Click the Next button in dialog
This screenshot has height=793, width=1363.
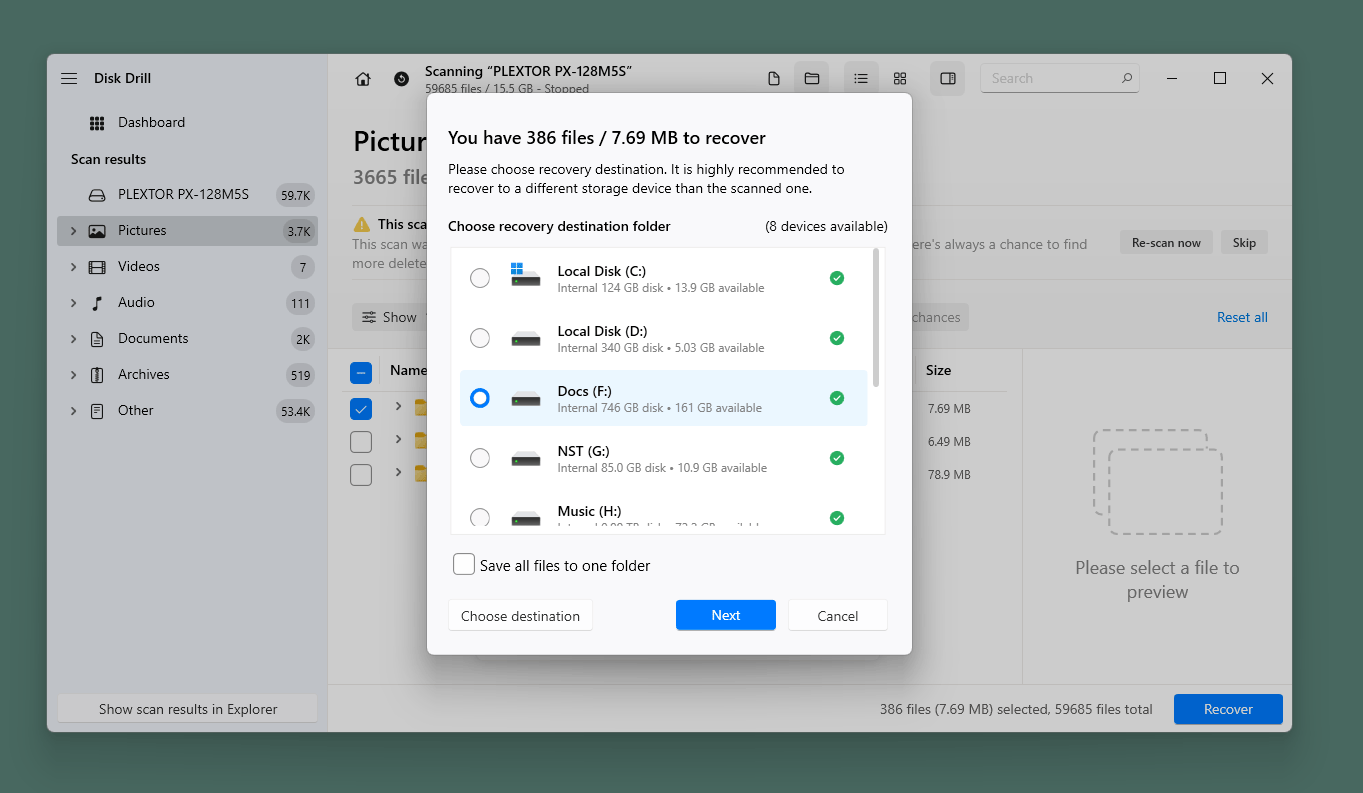click(726, 615)
